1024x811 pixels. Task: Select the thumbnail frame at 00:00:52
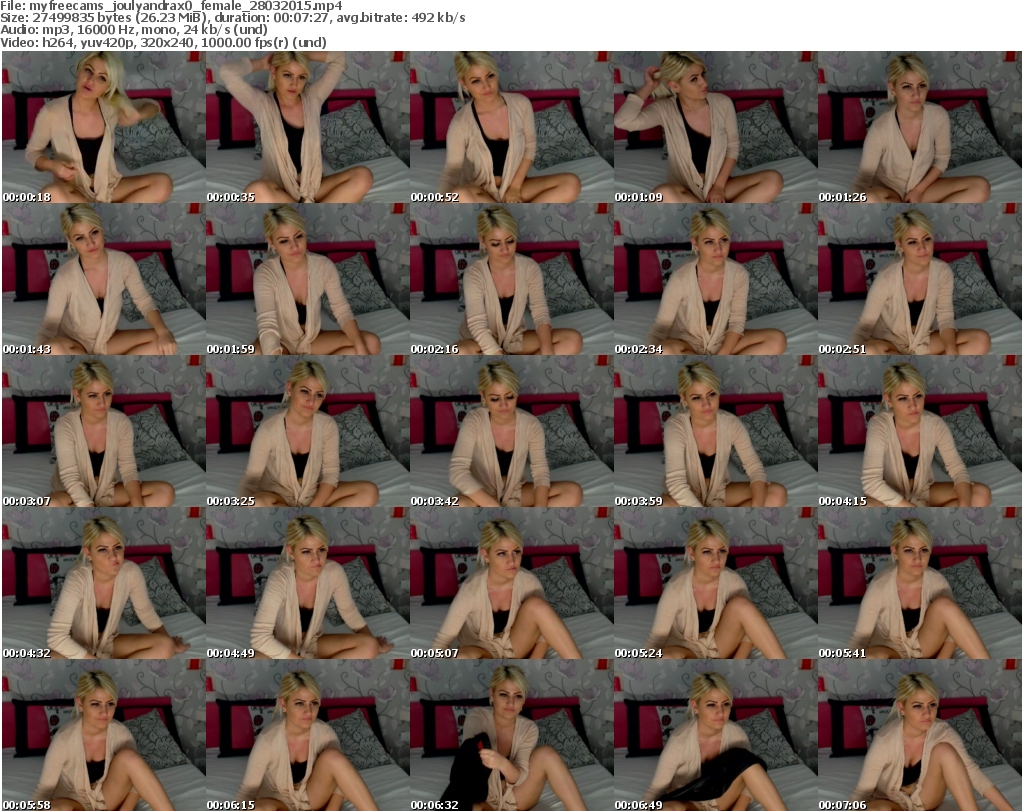pos(511,127)
